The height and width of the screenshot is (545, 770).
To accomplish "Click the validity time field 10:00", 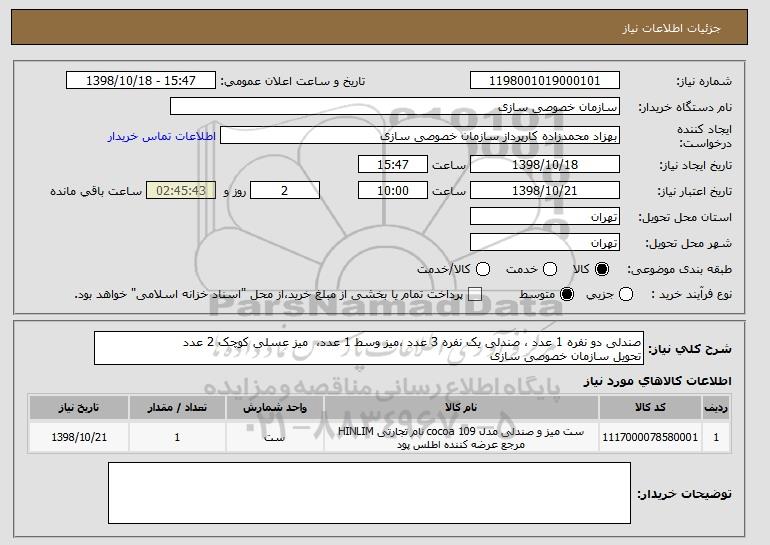I will pos(393,191).
